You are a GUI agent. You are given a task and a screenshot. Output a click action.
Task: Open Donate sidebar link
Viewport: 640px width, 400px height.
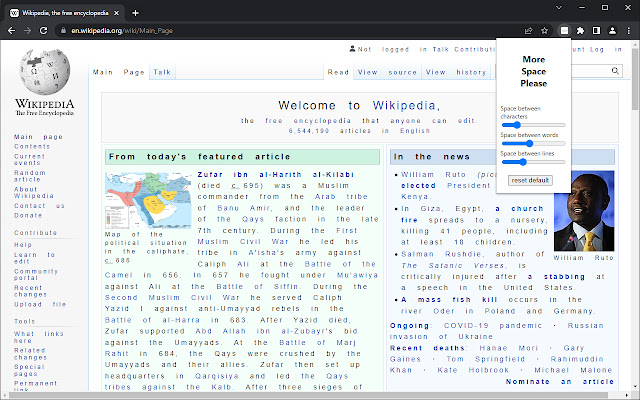coord(28,216)
